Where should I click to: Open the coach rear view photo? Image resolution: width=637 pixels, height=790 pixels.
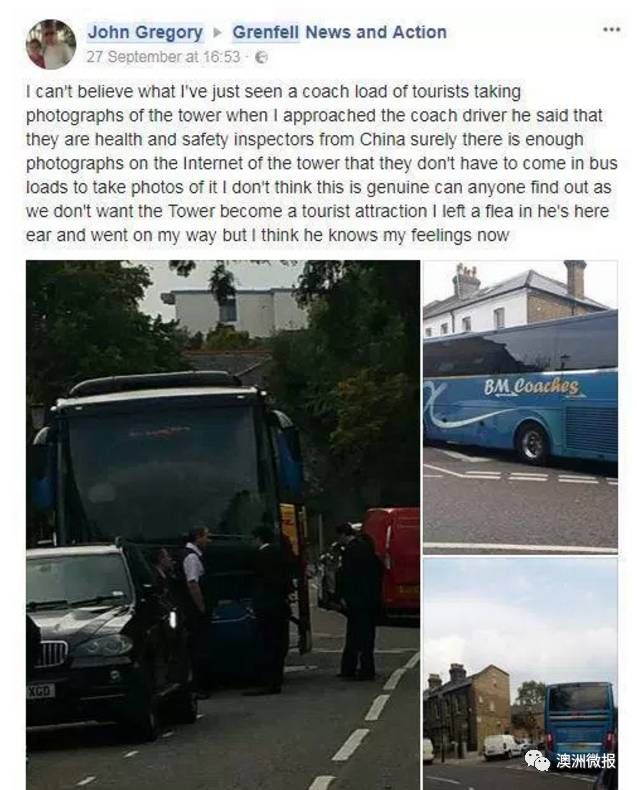[520, 674]
